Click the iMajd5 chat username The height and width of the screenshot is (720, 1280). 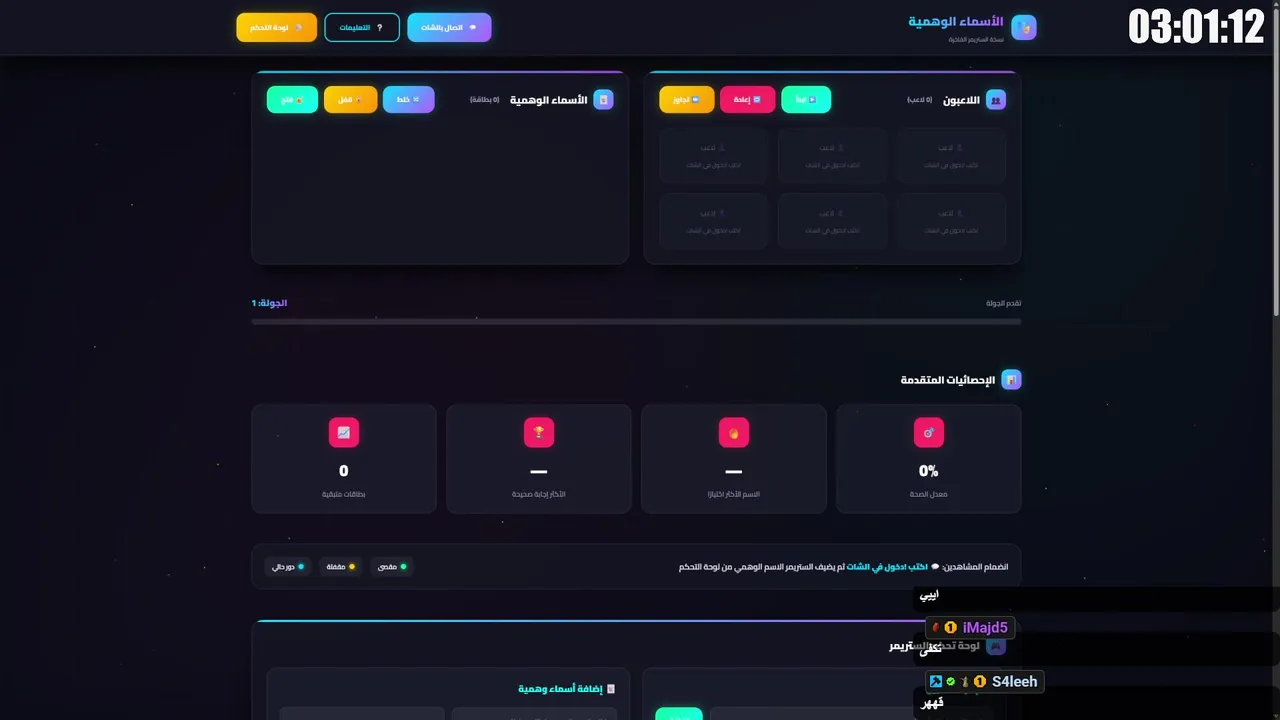[x=985, y=628]
